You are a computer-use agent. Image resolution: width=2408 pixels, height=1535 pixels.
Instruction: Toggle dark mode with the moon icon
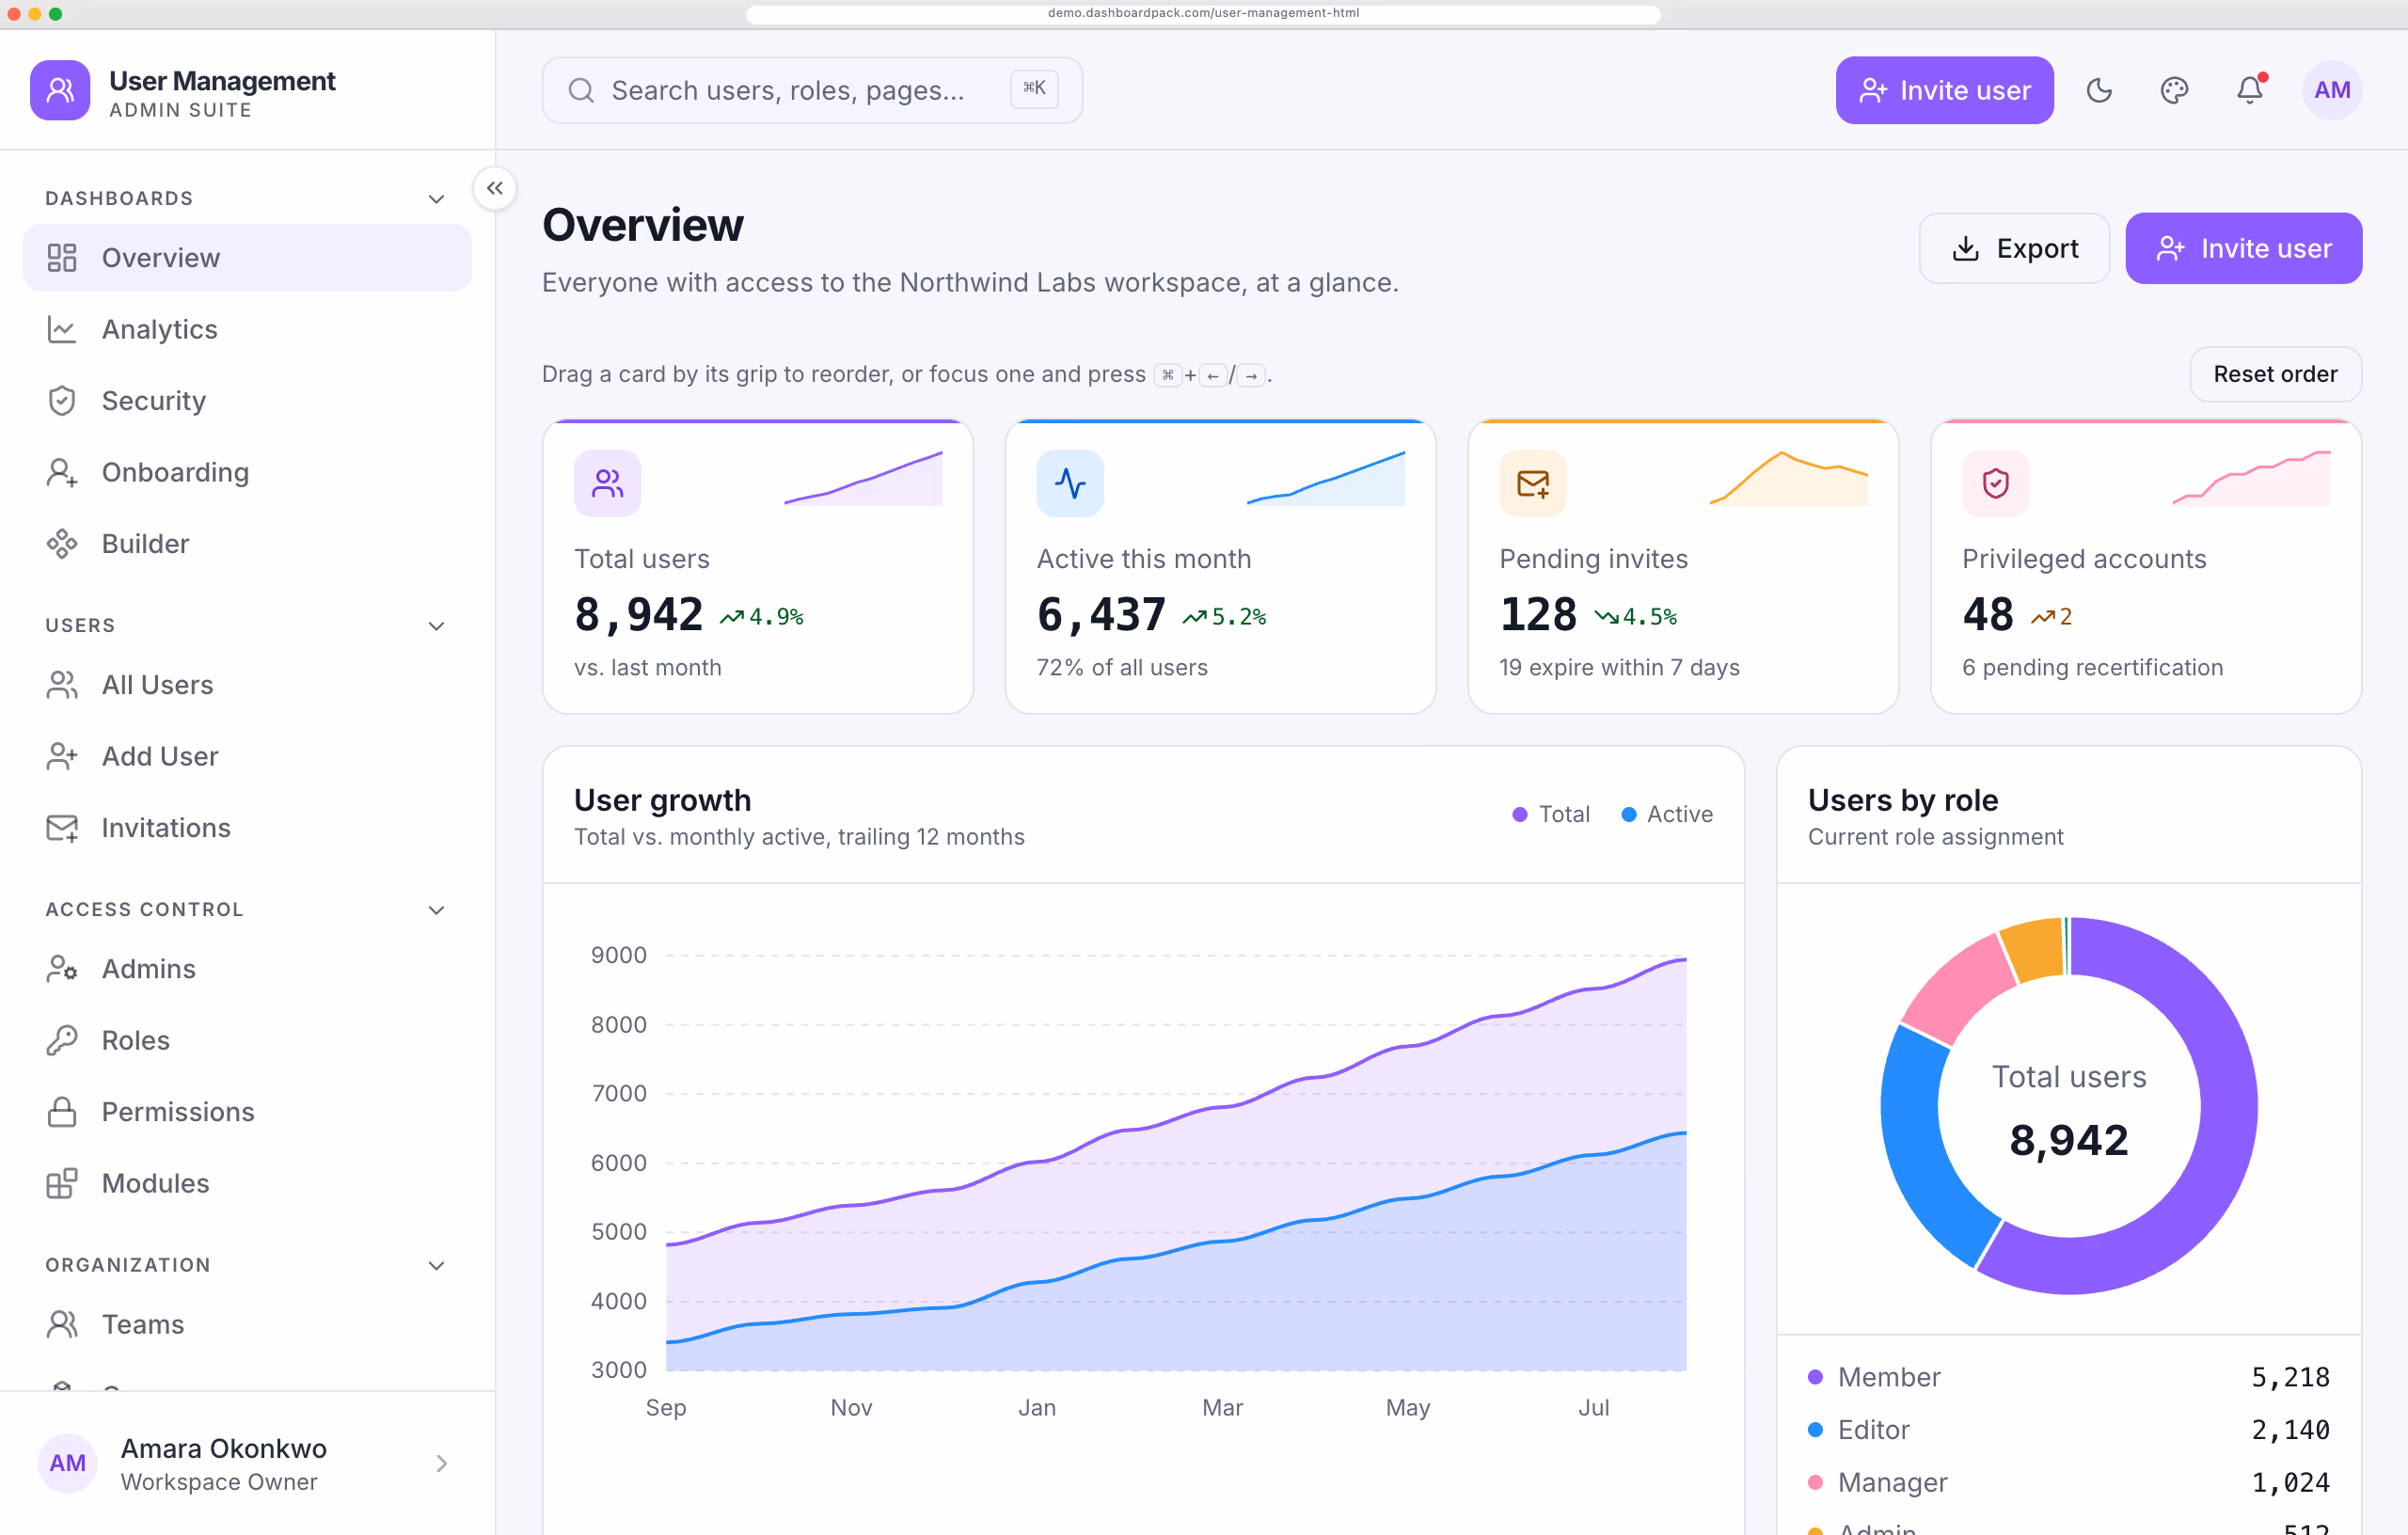pos(2099,90)
